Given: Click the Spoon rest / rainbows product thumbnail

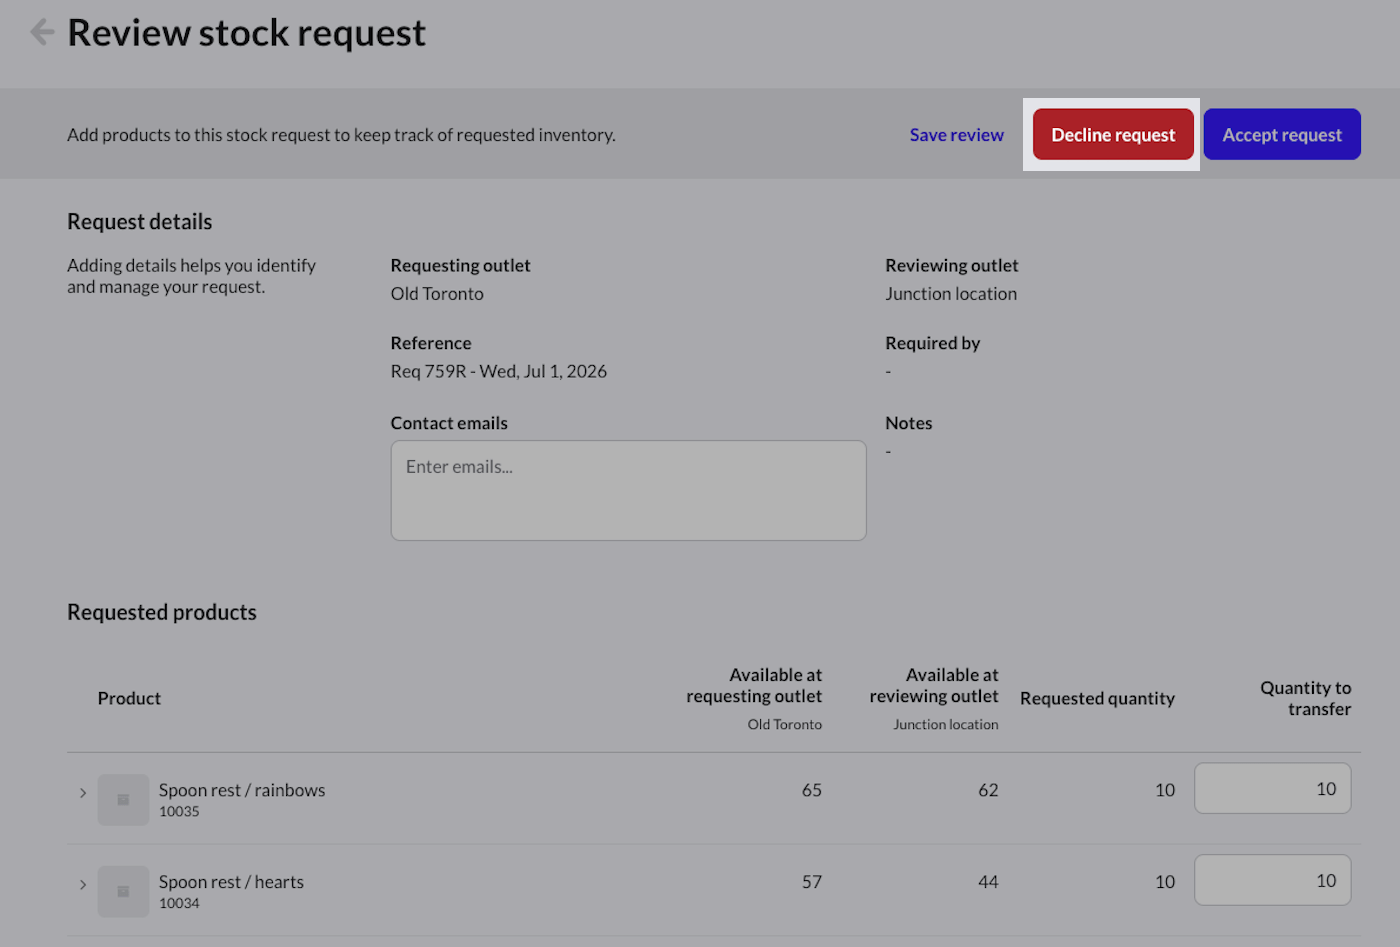Looking at the screenshot, I should click(123, 800).
